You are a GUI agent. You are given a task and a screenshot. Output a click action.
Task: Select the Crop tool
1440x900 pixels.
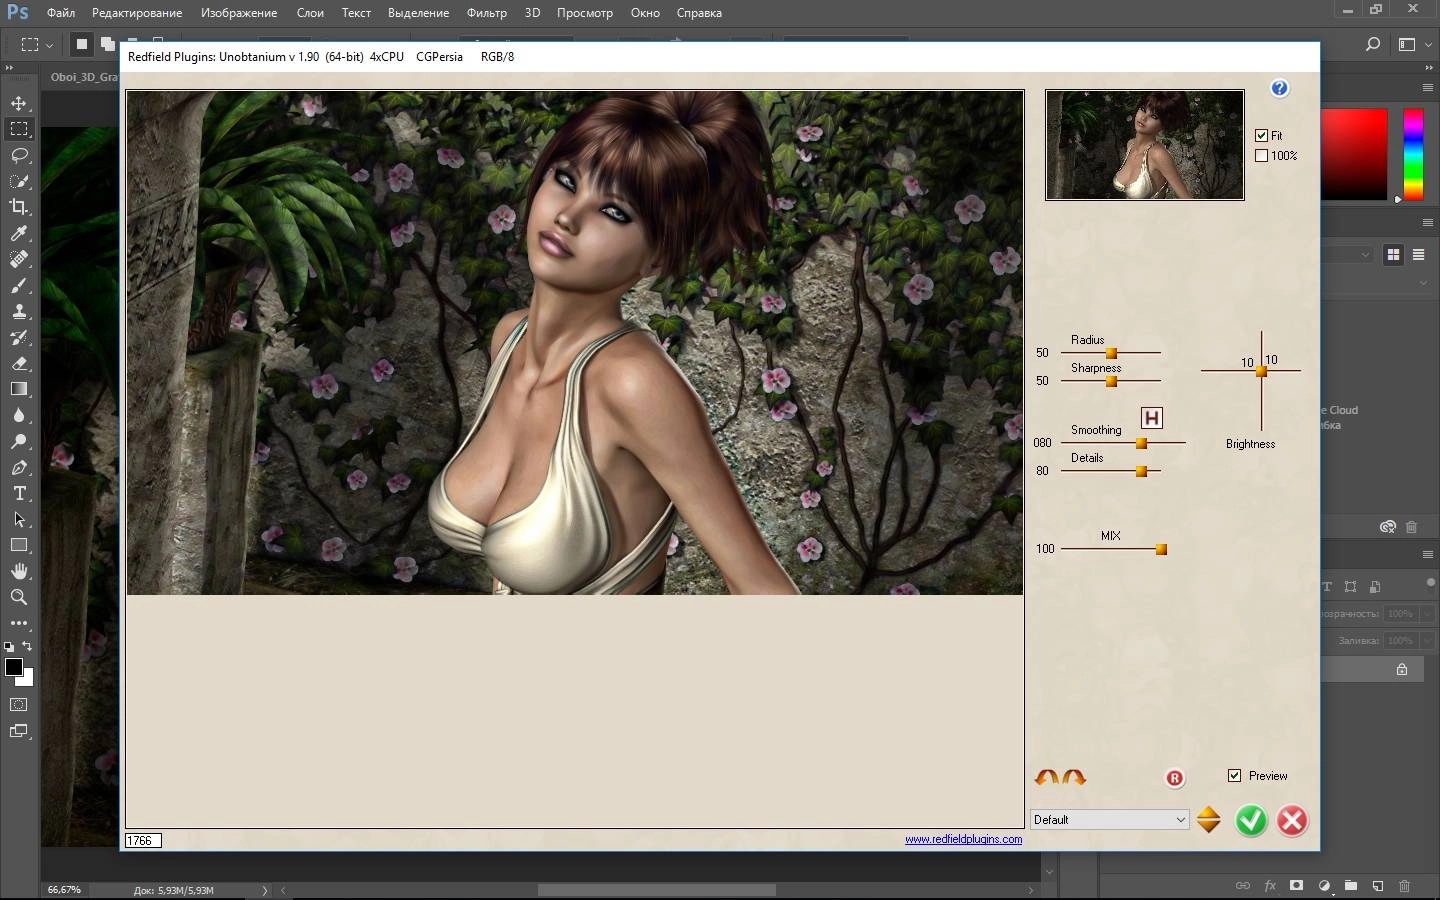pos(19,207)
